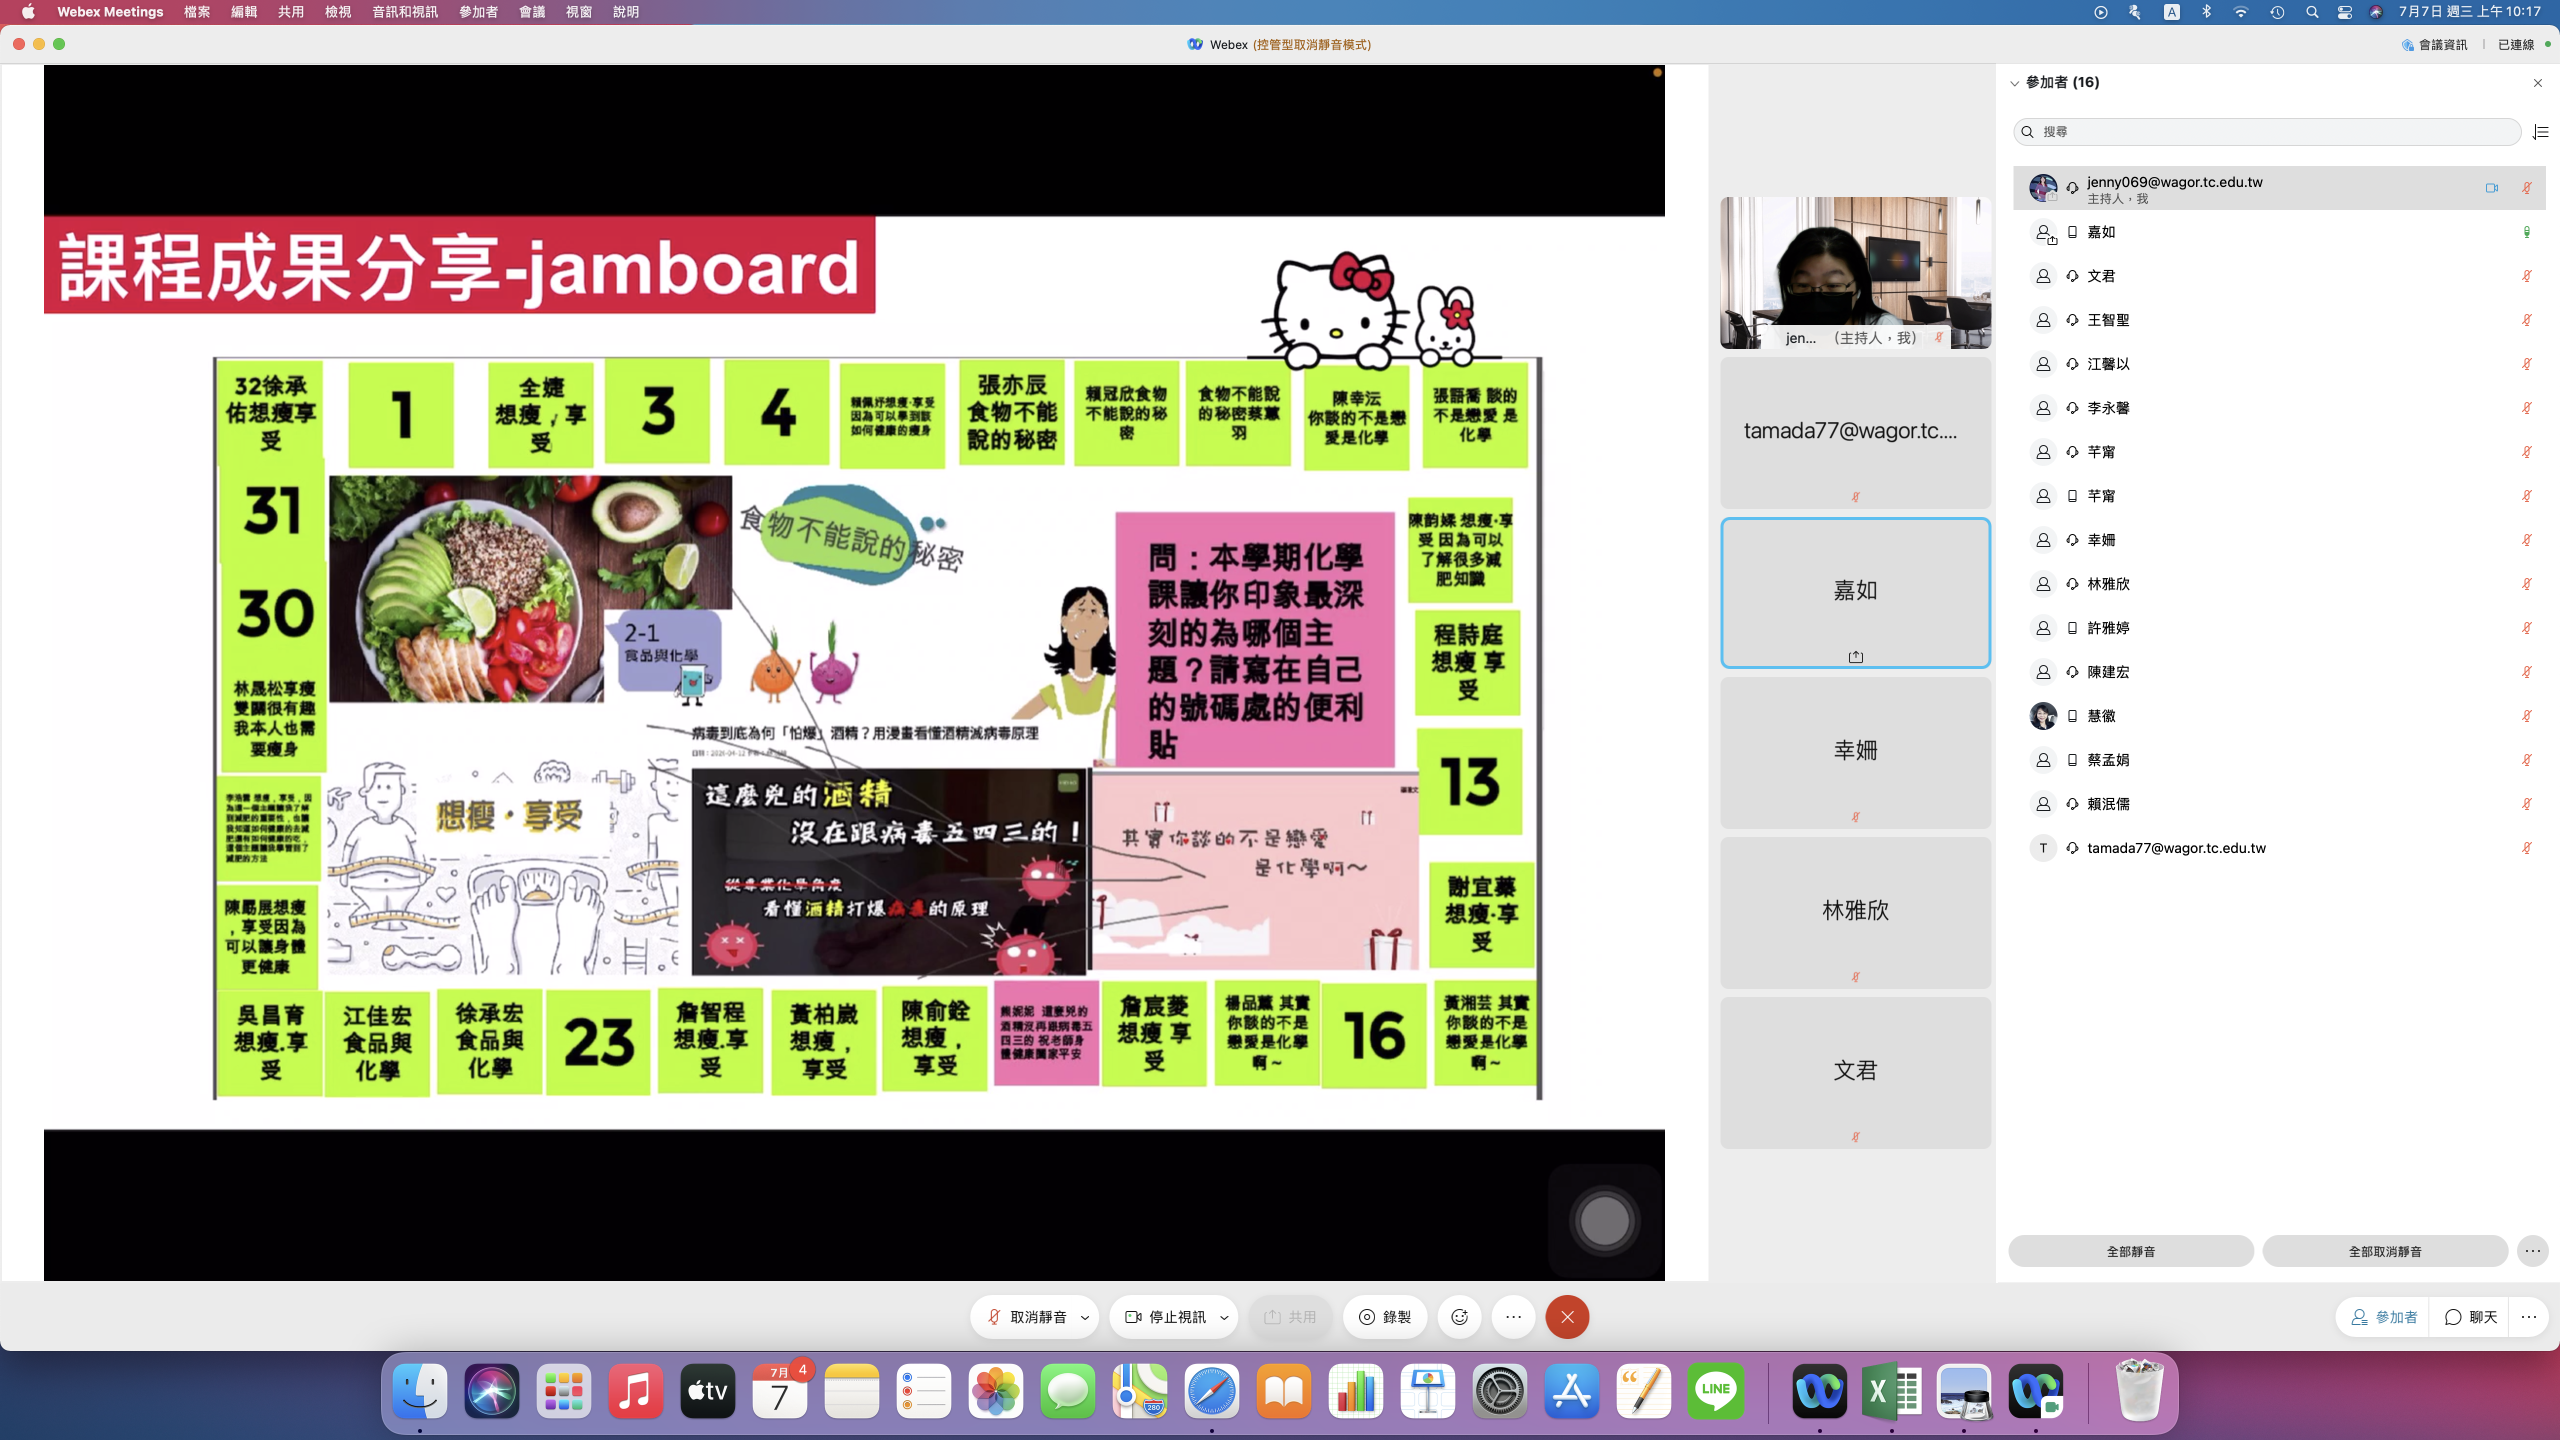Viewport: 2560px width, 1440px height.
Task: Toggle 停止視訊 to stop camera
Action: (1166, 1317)
